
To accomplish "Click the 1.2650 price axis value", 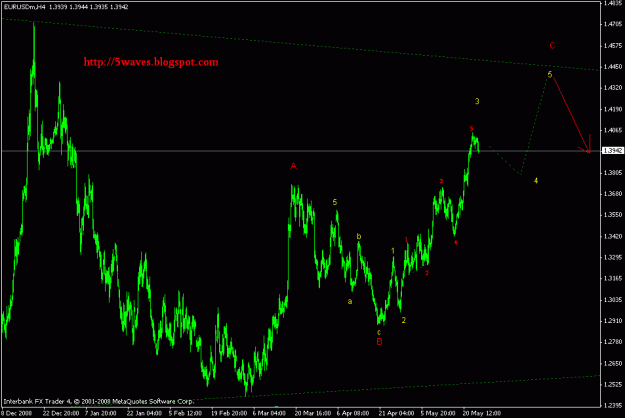I will [x=613, y=363].
